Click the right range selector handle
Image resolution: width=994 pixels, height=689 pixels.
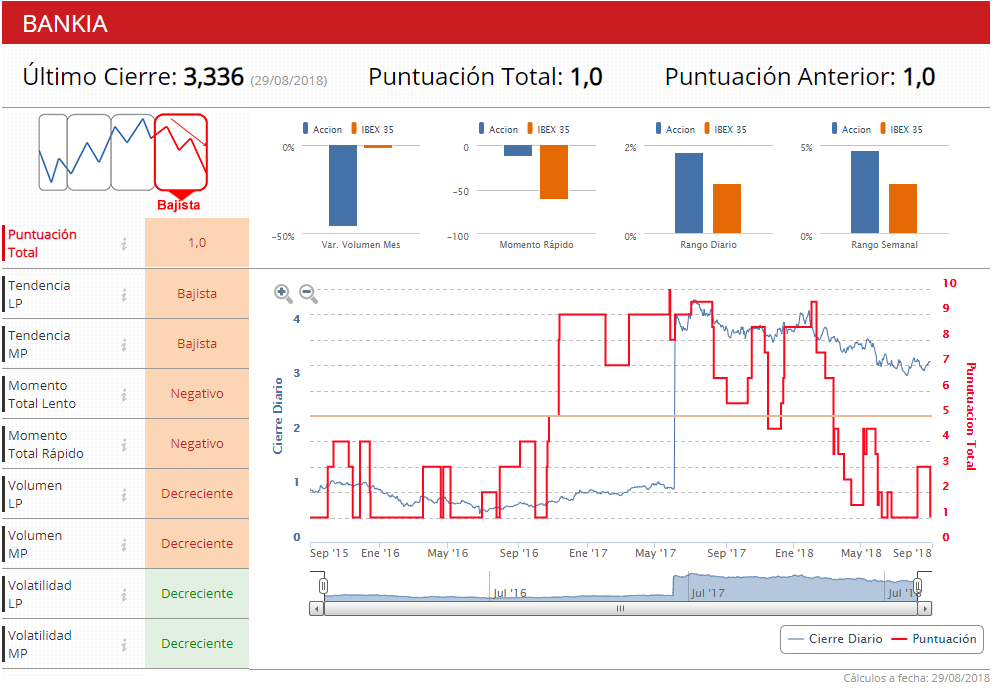(x=918, y=586)
